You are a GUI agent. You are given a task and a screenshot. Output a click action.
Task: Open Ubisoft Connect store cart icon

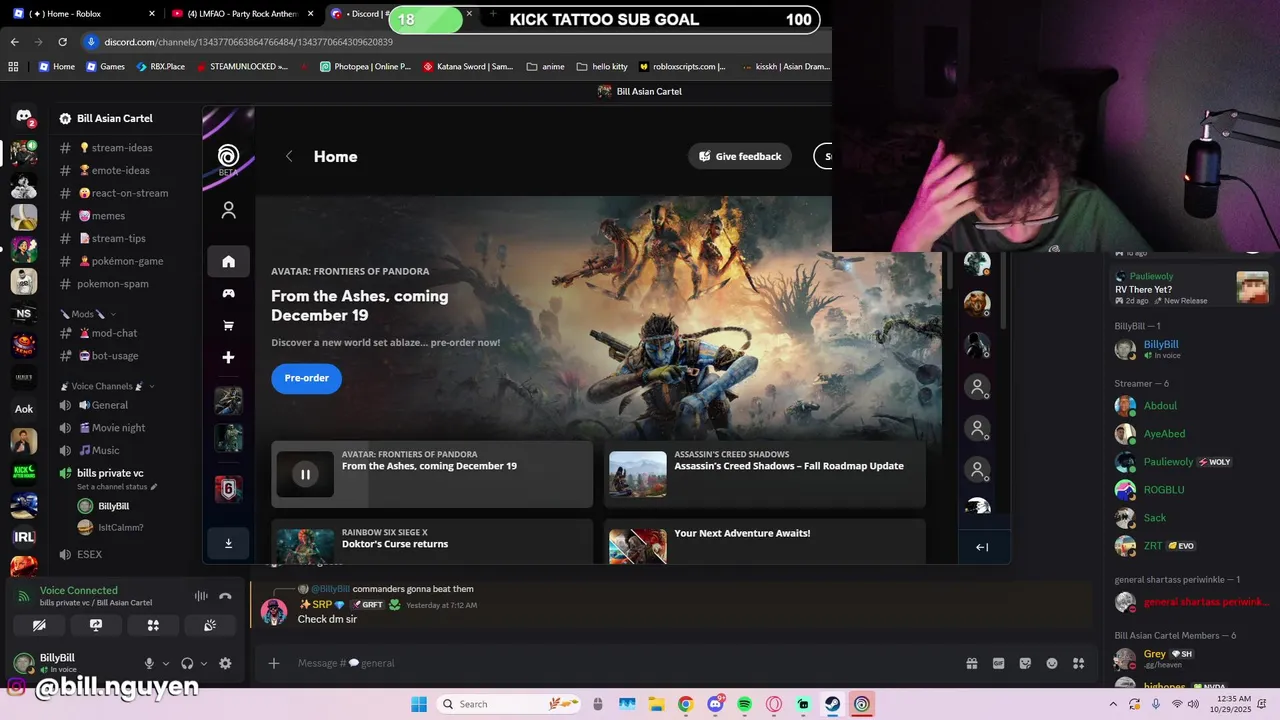228,325
